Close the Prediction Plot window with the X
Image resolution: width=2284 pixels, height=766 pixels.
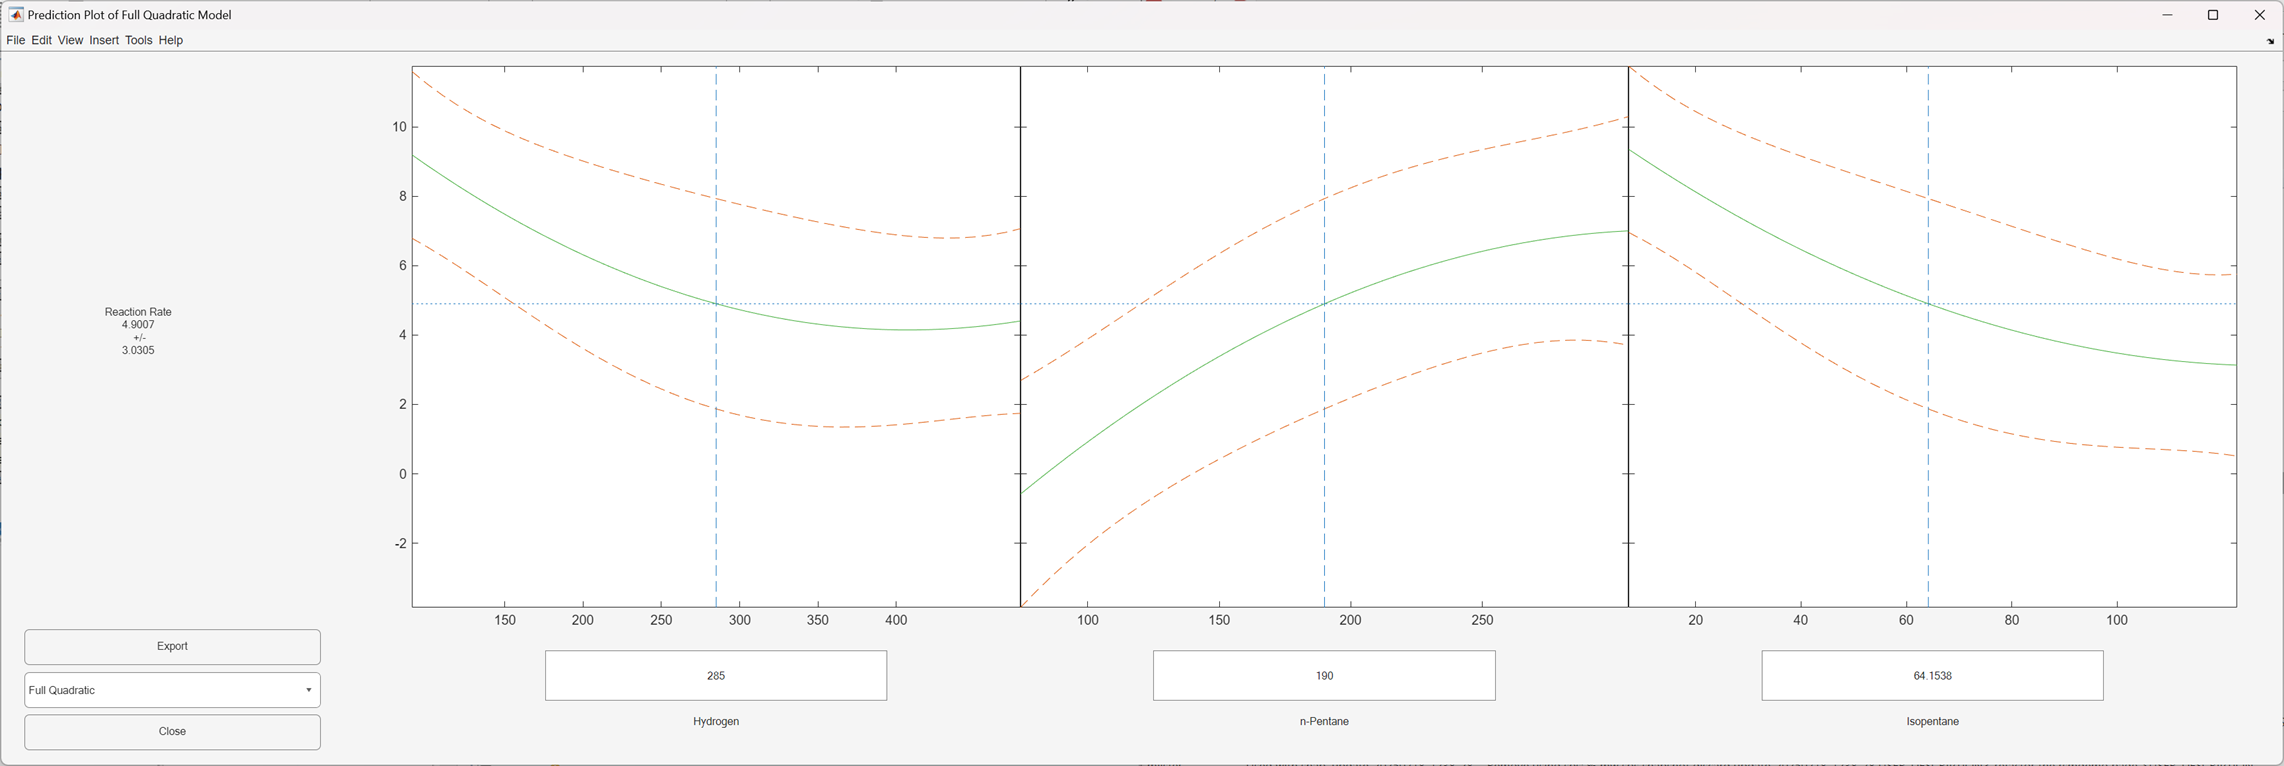coord(2260,15)
